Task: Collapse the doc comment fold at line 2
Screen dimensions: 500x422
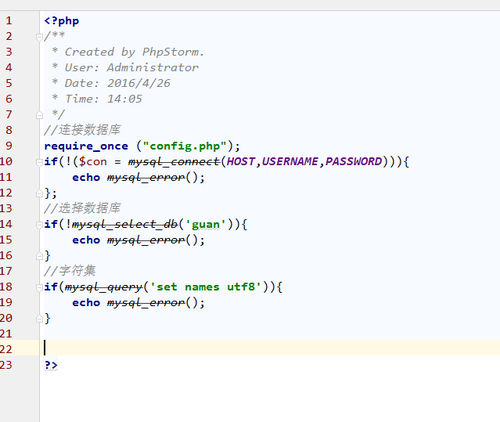Action: tap(39, 36)
